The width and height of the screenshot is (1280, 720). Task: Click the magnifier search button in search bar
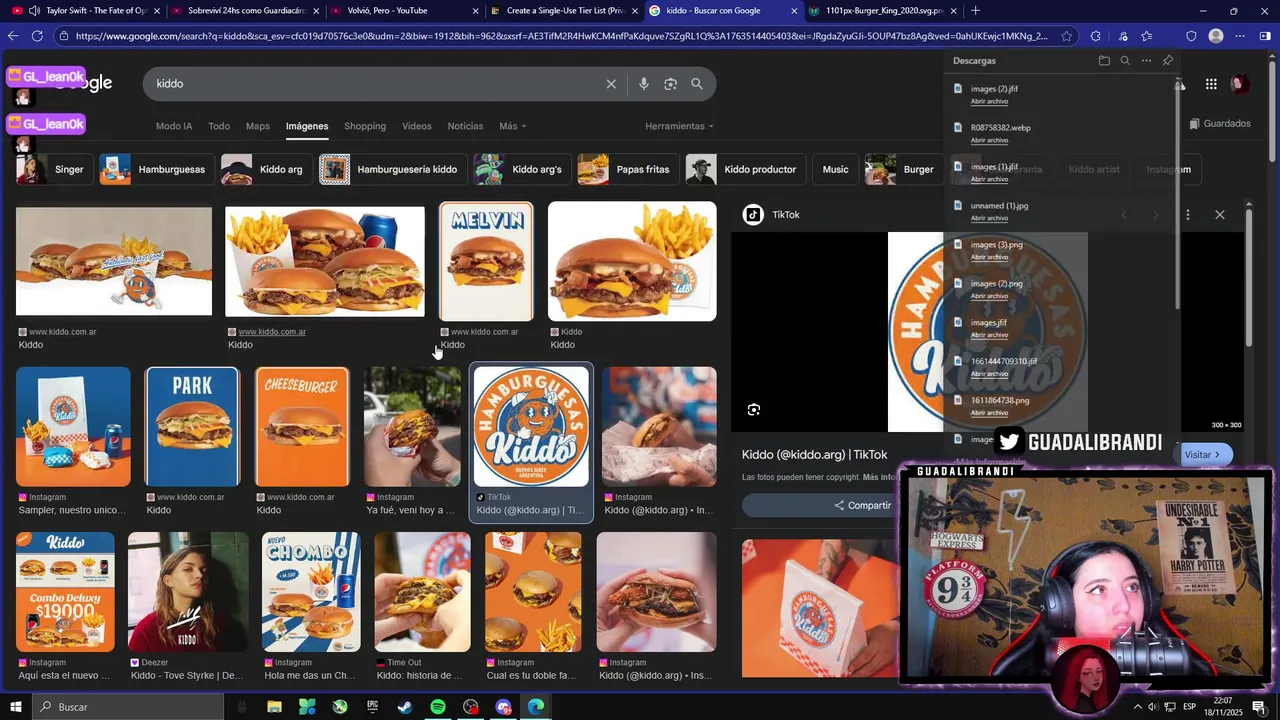[697, 84]
